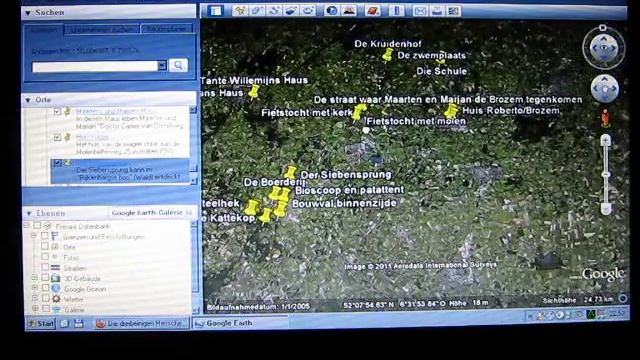Enable the Grenzen und Beschriftungen layer checkbox

click(x=44, y=236)
